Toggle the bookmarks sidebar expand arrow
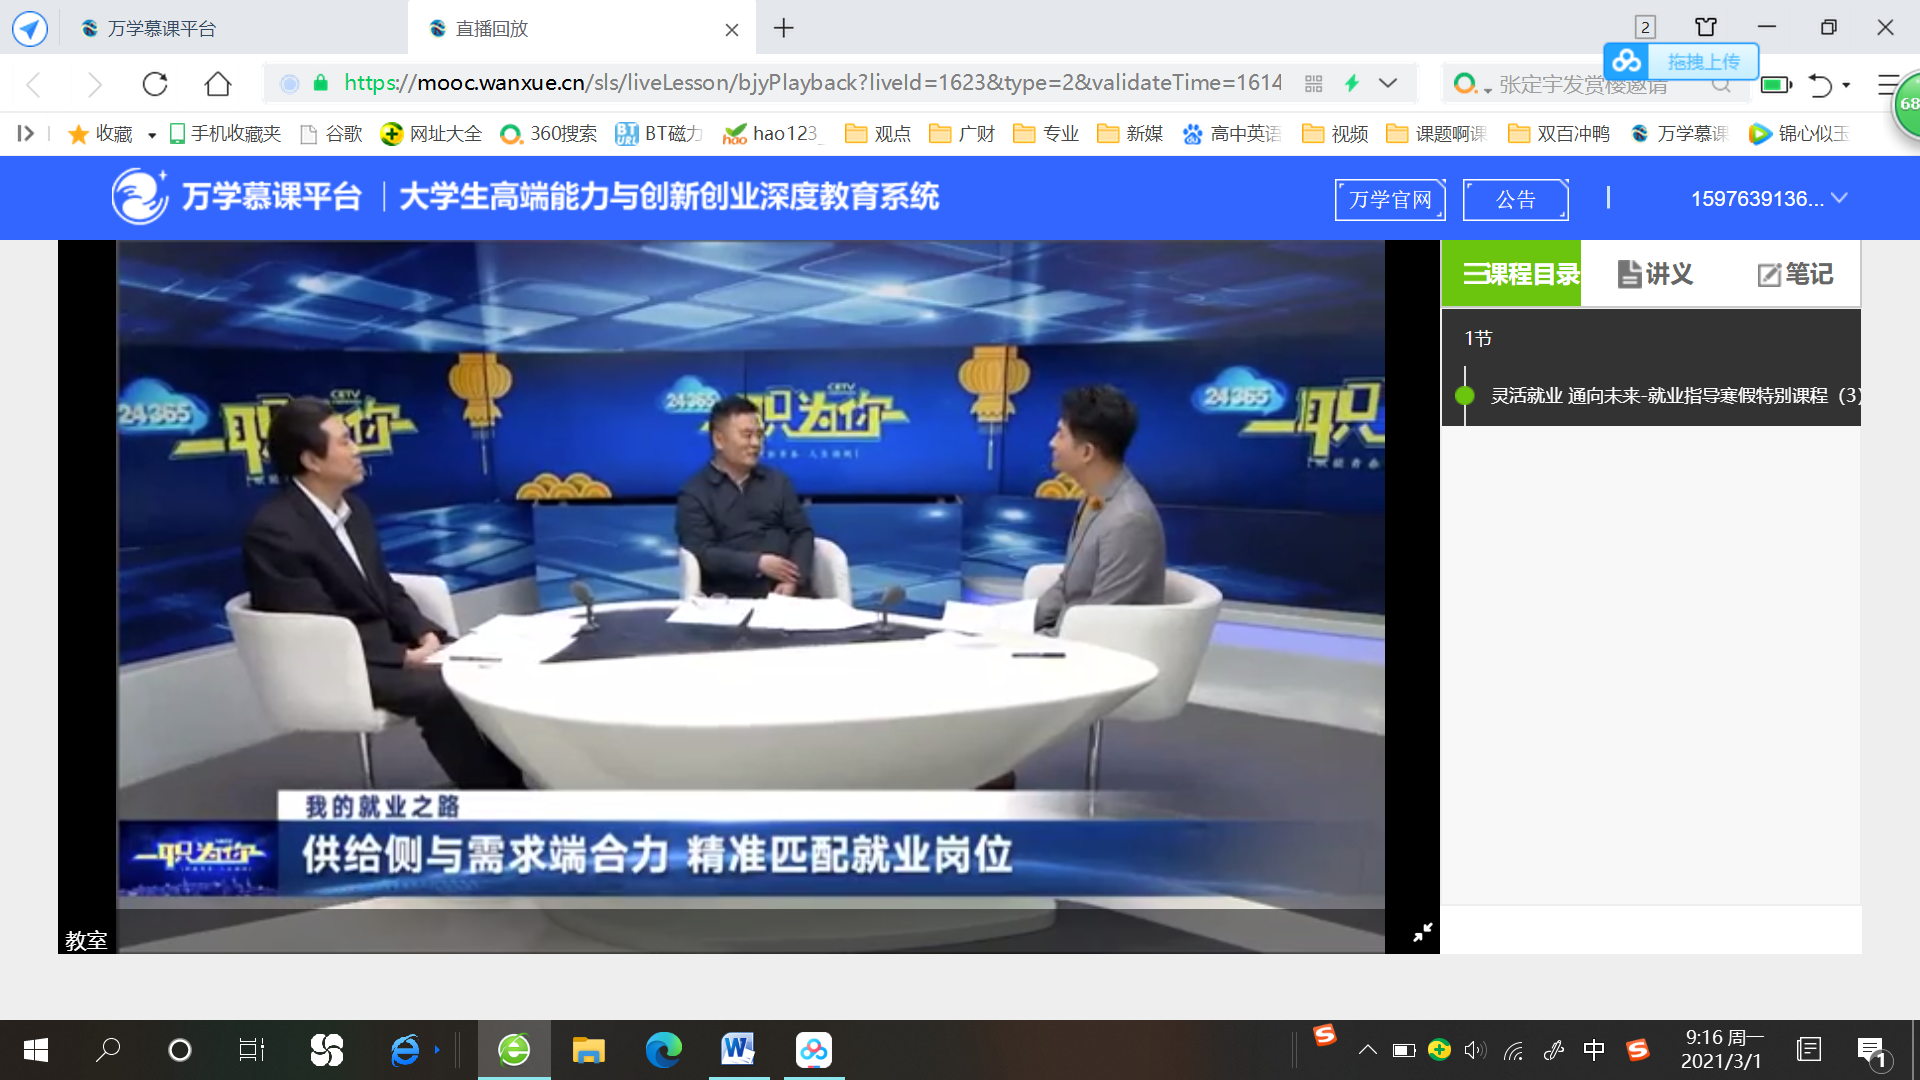 point(26,133)
